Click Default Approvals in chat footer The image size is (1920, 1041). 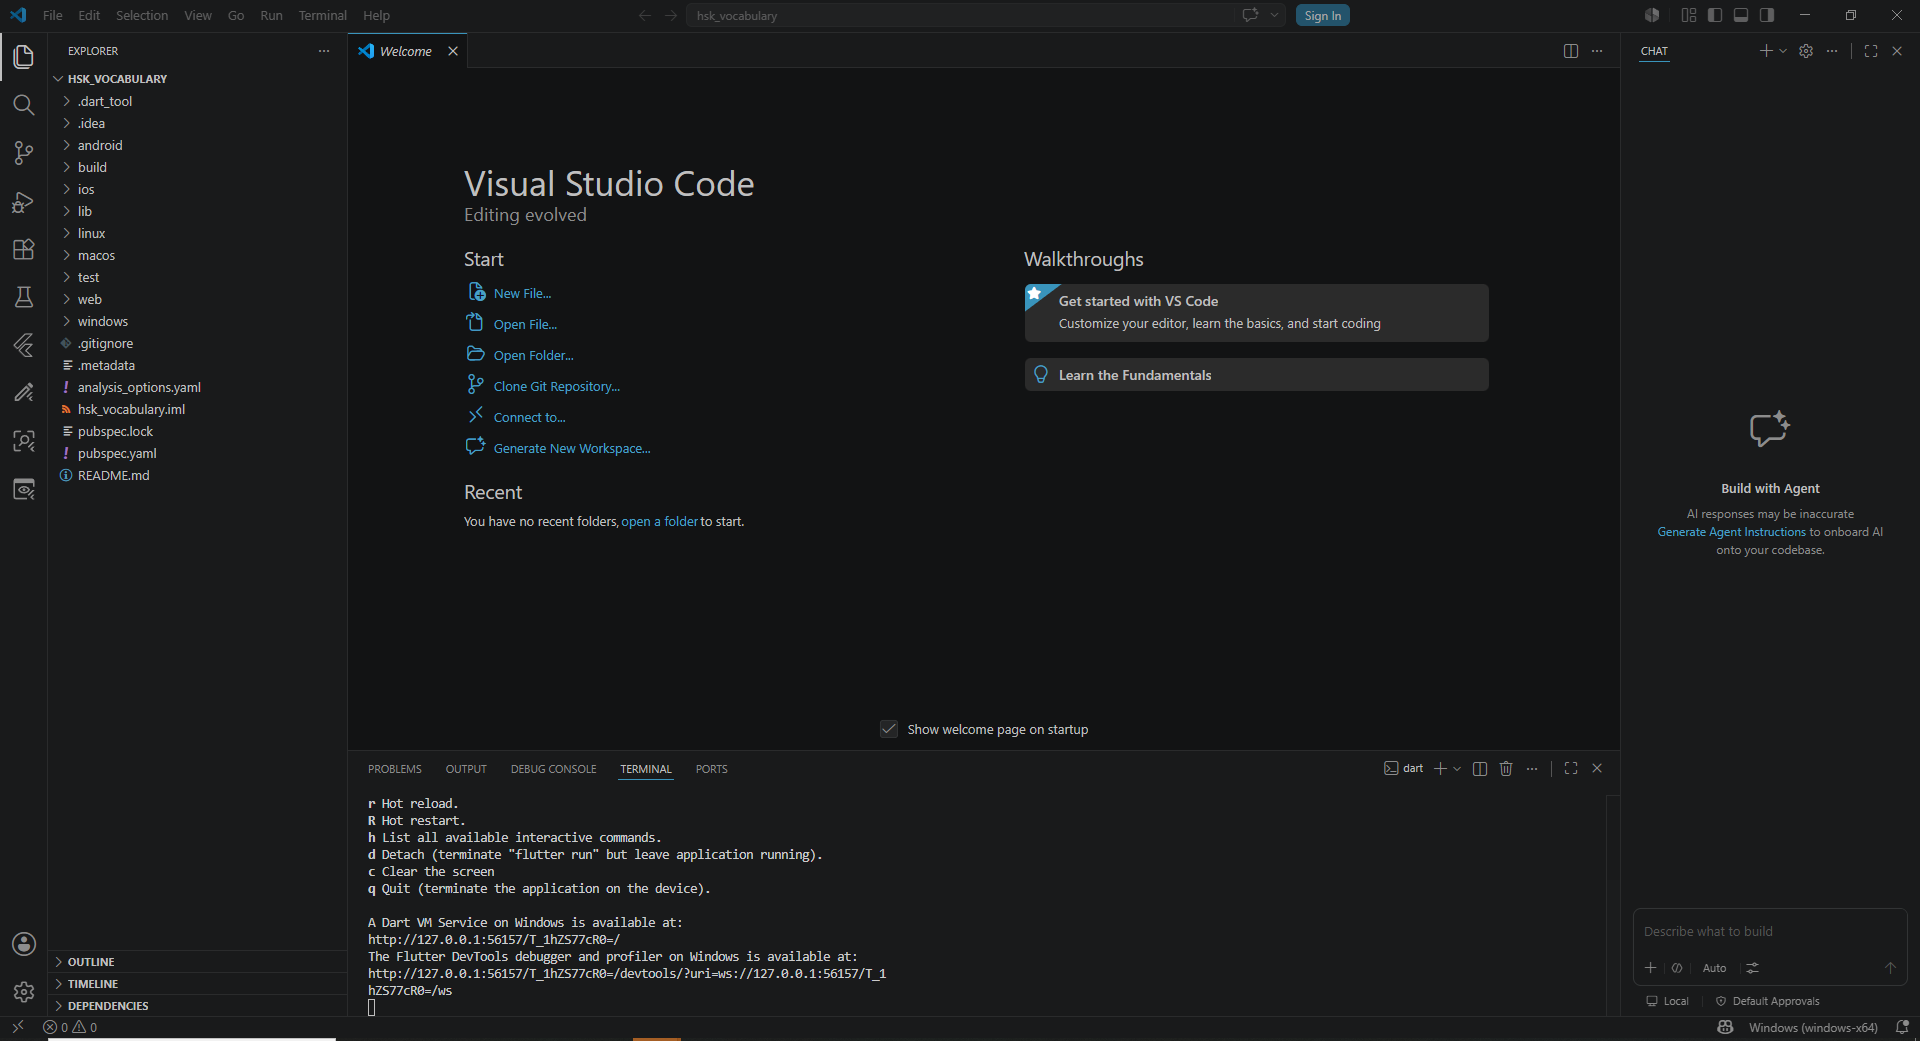[1767, 1001]
